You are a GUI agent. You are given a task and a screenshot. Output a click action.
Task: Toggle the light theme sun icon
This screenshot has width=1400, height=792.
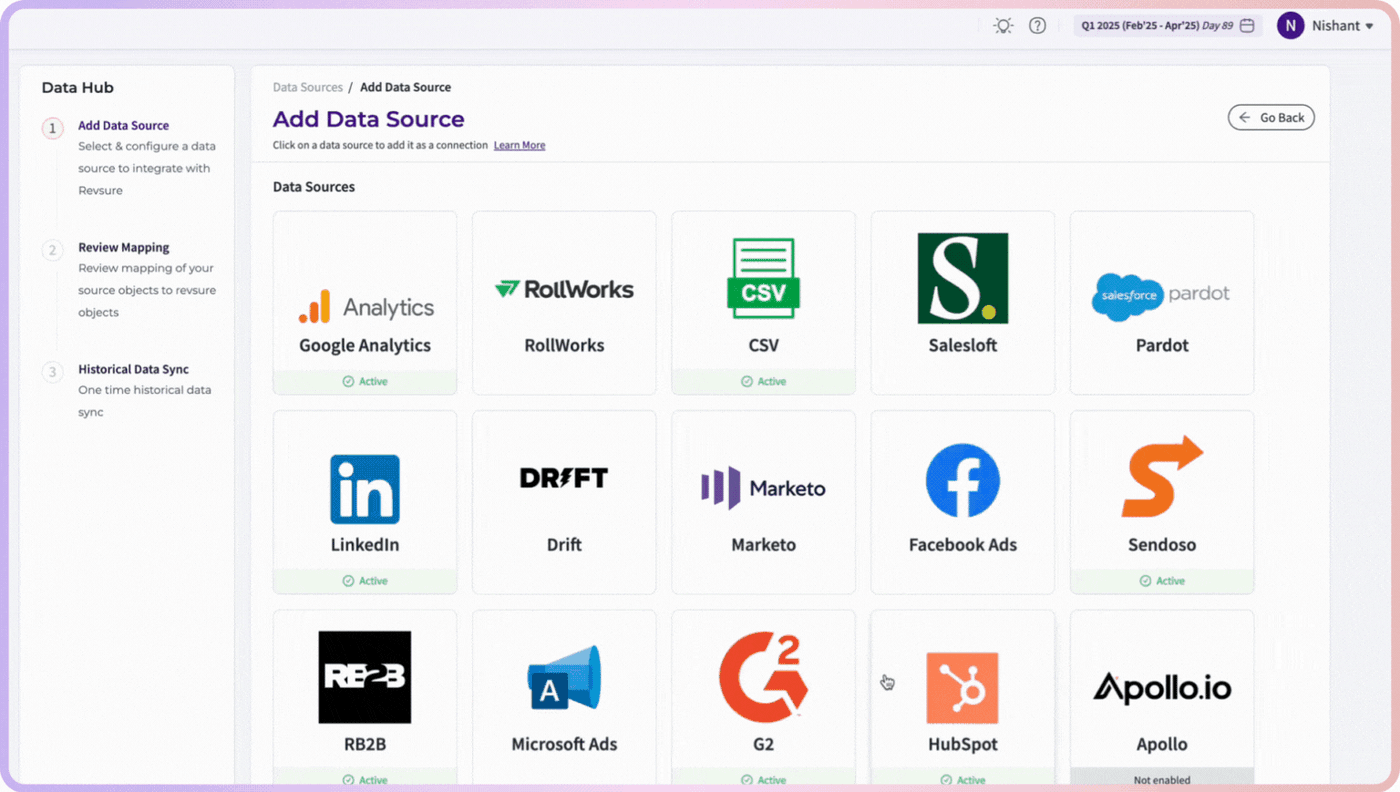tap(1003, 26)
